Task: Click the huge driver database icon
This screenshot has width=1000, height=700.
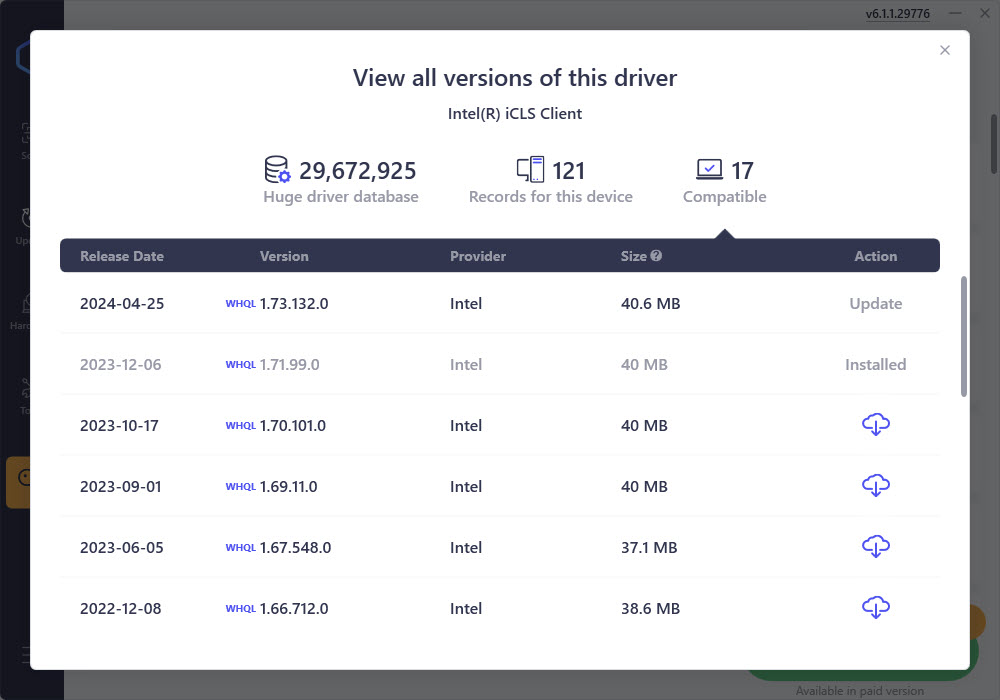Action: coord(277,170)
